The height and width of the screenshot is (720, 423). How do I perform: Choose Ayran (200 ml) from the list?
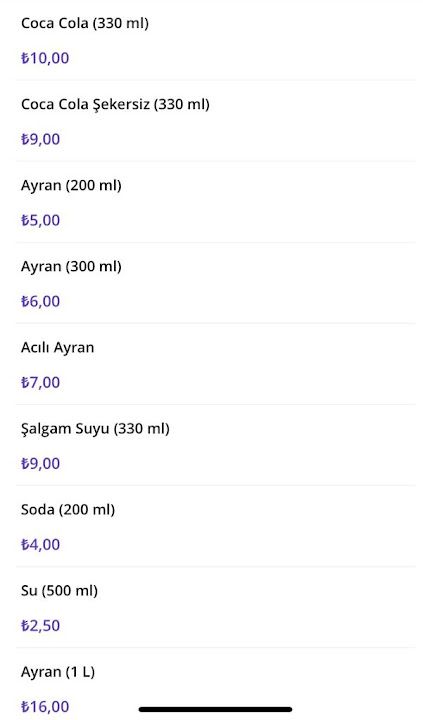[216, 202]
